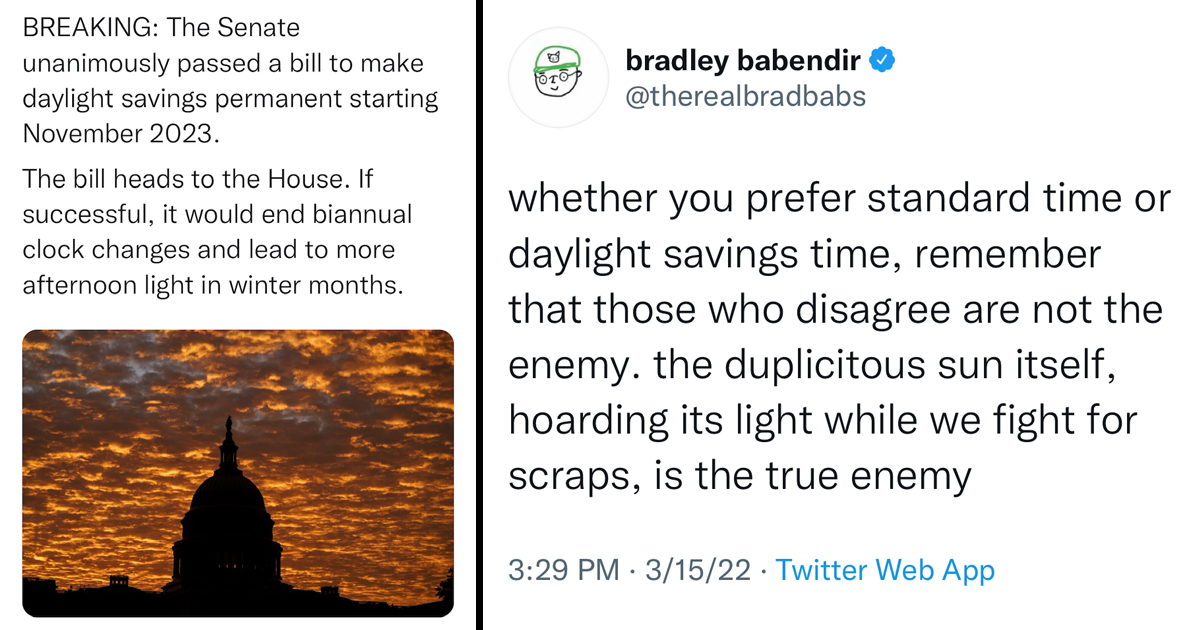Select the 3/15/22 tweet date
The image size is (1200, 630).
pos(697,571)
